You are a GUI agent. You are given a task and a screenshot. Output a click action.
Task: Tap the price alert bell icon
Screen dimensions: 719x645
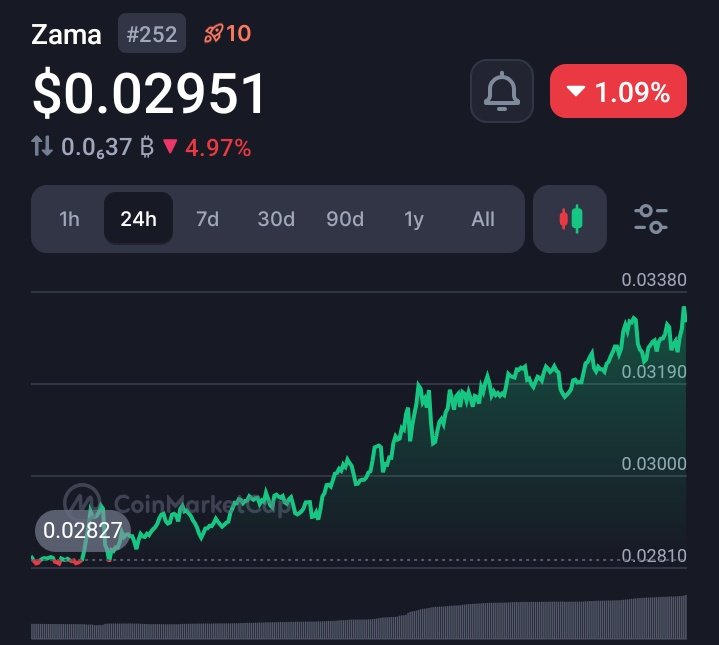pyautogui.click(x=502, y=91)
